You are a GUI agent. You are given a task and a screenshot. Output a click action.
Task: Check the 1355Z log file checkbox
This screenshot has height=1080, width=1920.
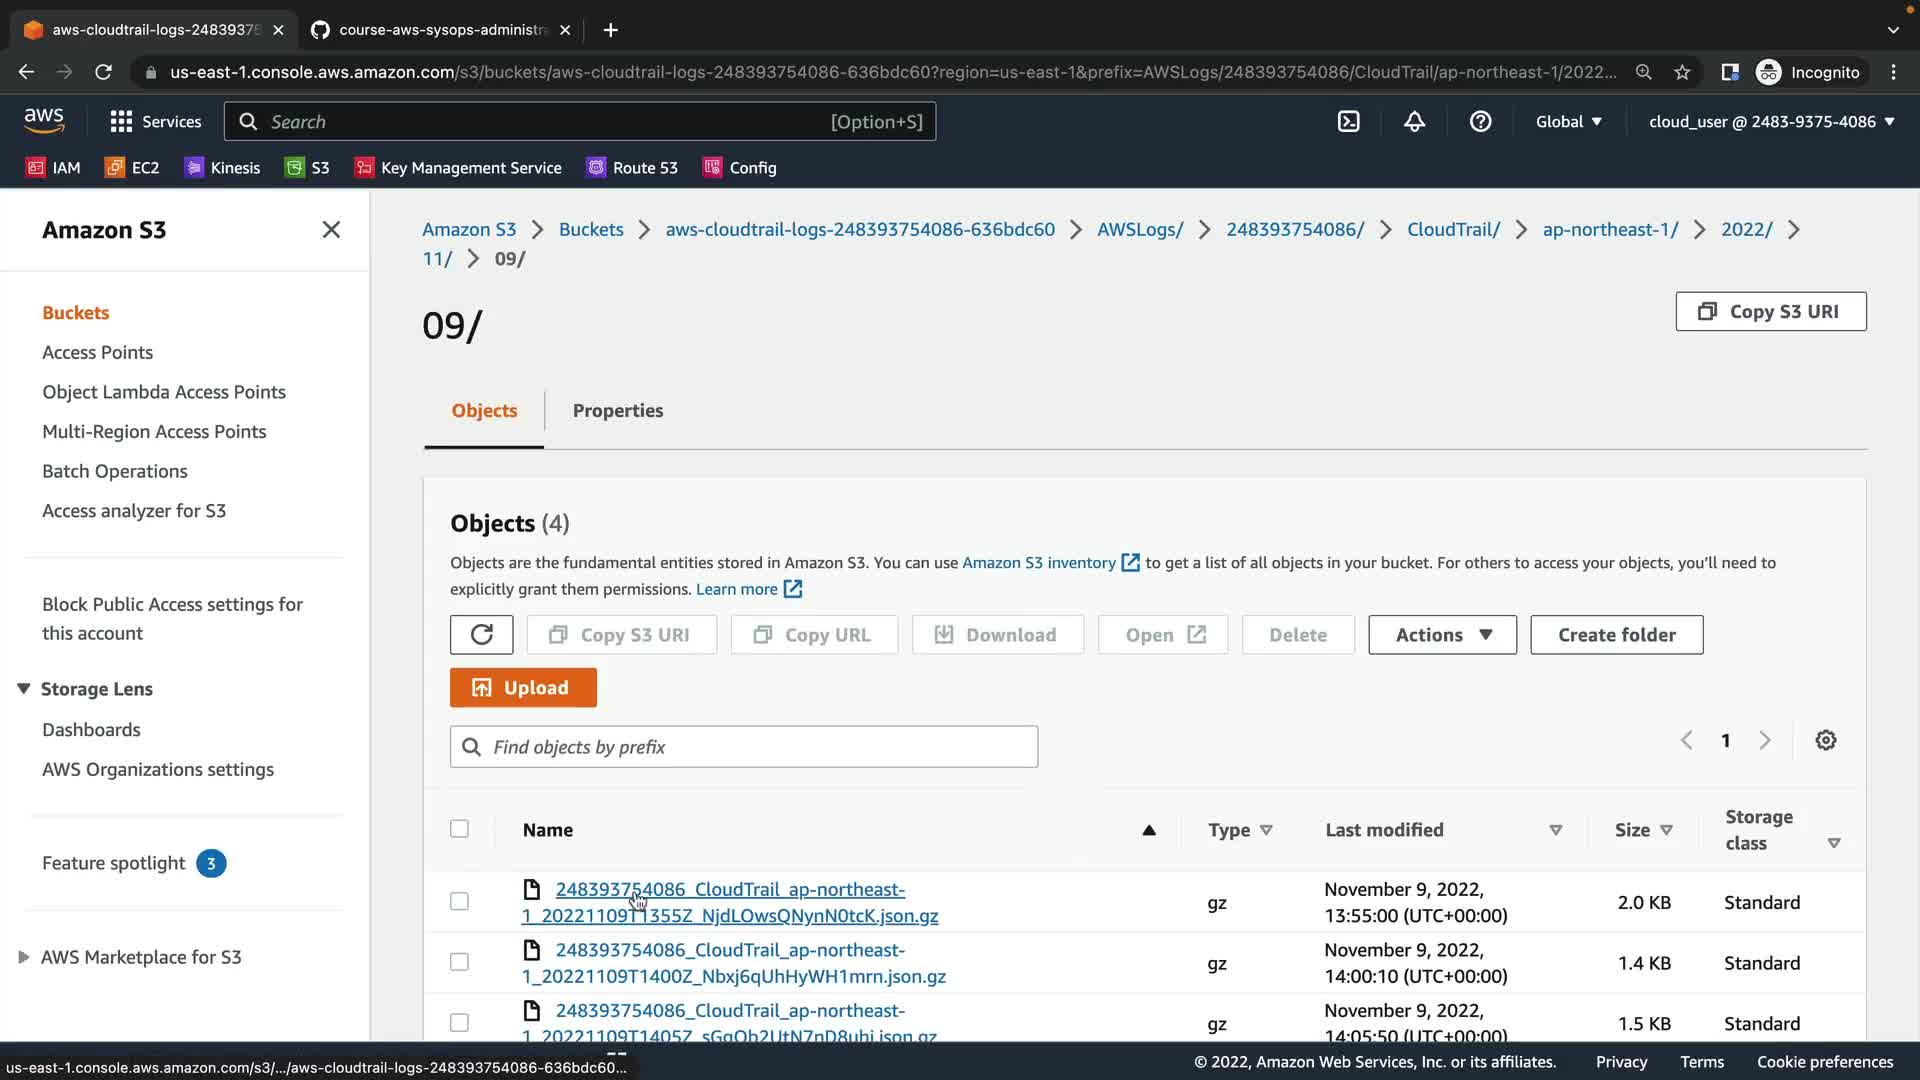click(x=459, y=902)
